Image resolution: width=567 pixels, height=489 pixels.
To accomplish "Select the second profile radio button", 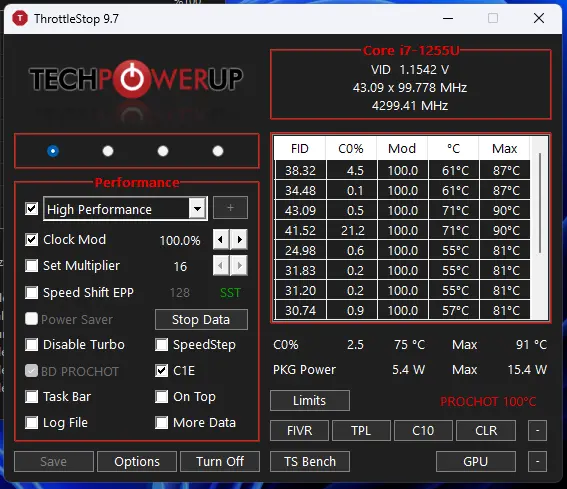I will [108, 151].
